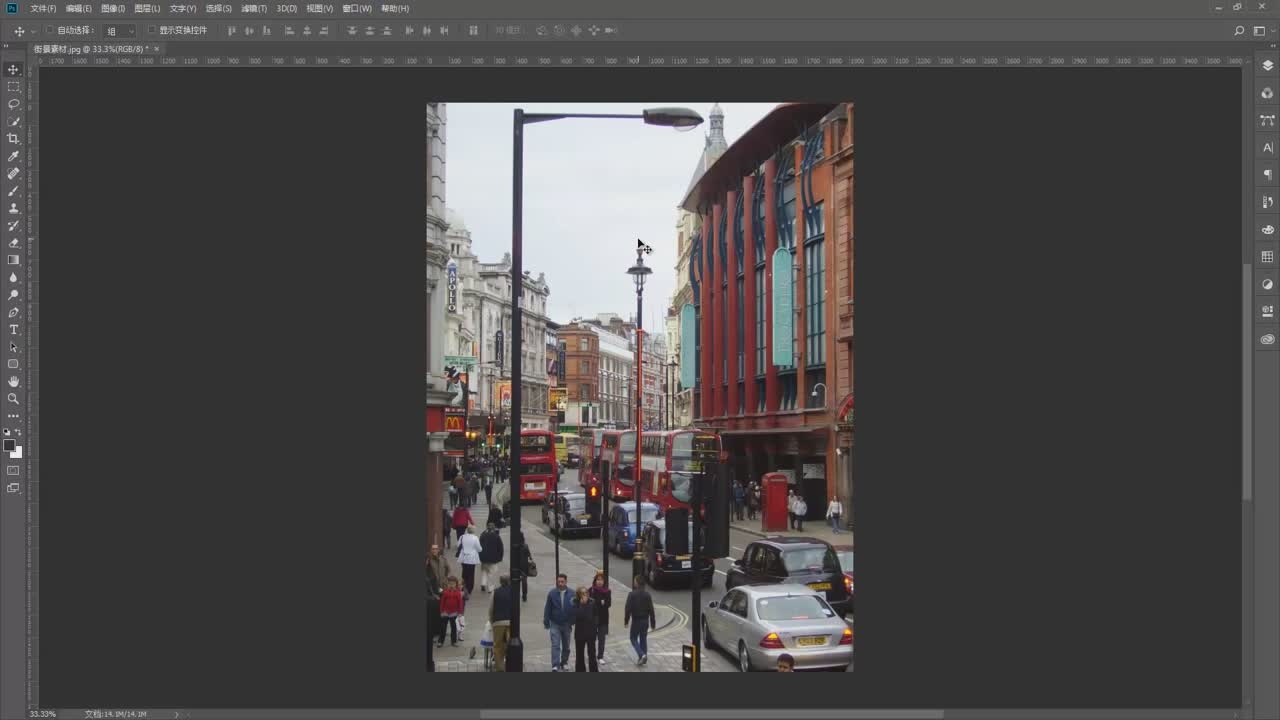Open the Edit Toolbar three-dots button
Viewport: 1280px width, 720px height.
coord(13,415)
